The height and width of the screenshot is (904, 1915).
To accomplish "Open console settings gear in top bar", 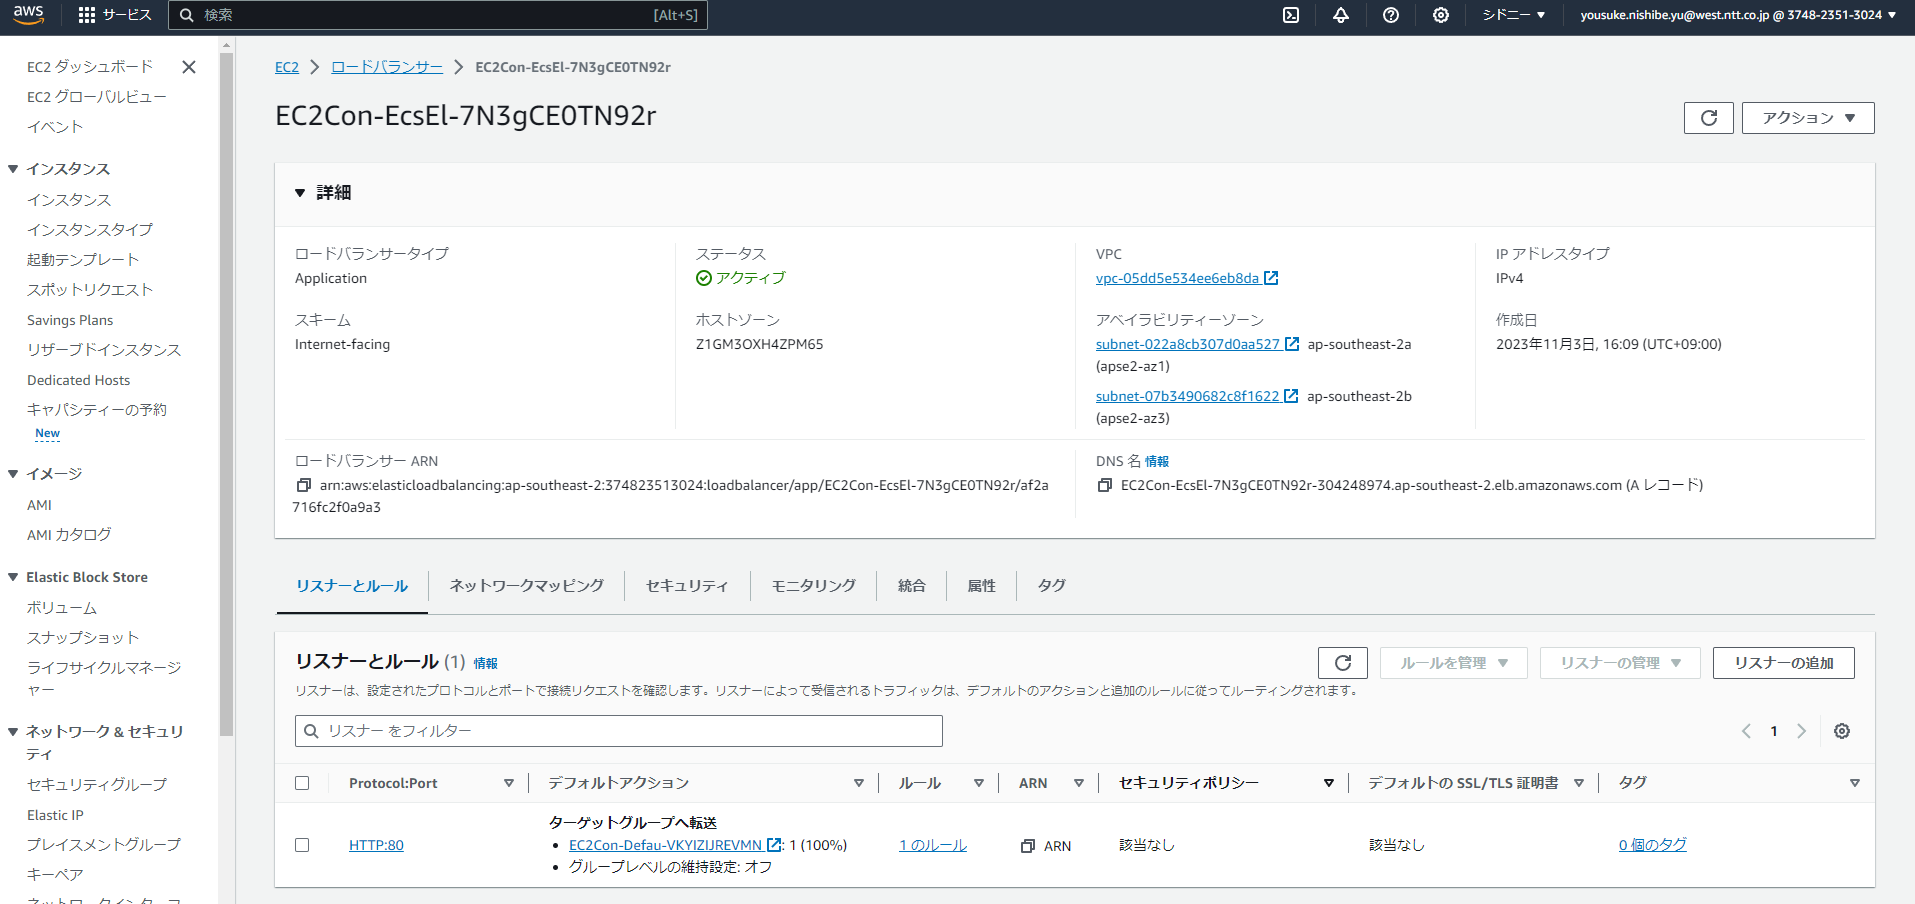I will [x=1441, y=15].
